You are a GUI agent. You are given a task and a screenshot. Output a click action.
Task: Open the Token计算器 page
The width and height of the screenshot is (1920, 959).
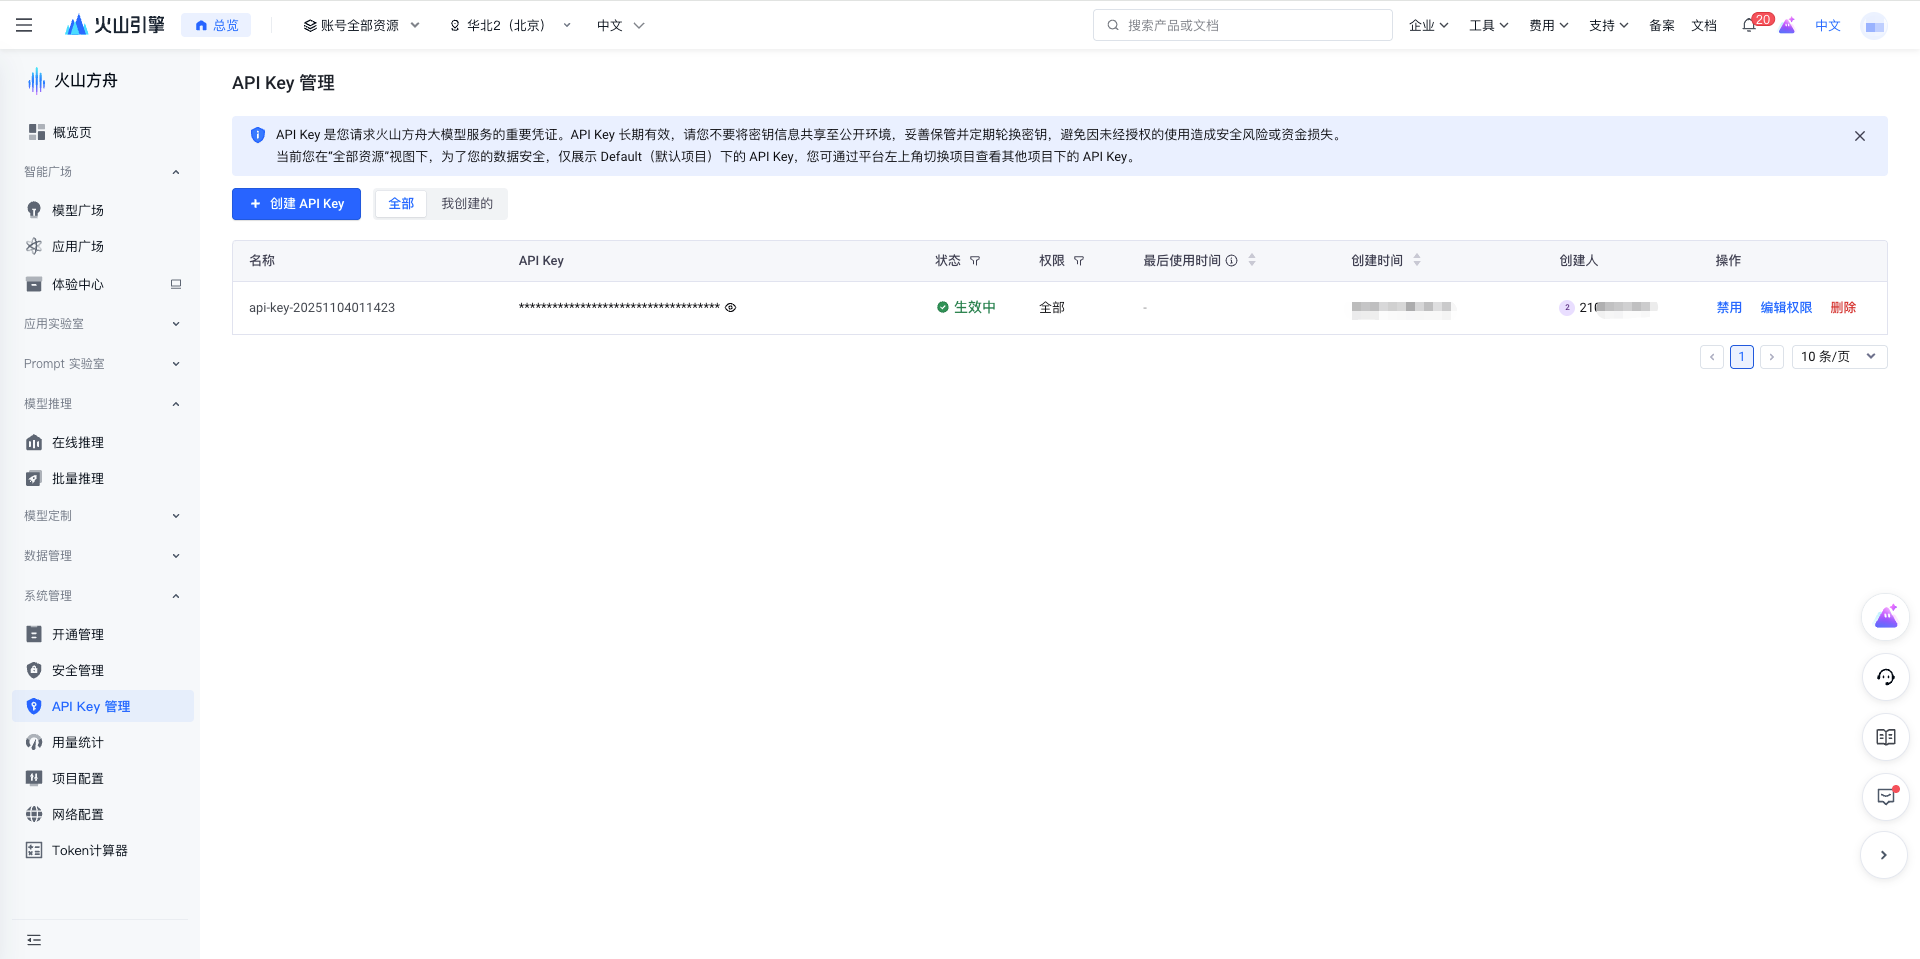[90, 850]
